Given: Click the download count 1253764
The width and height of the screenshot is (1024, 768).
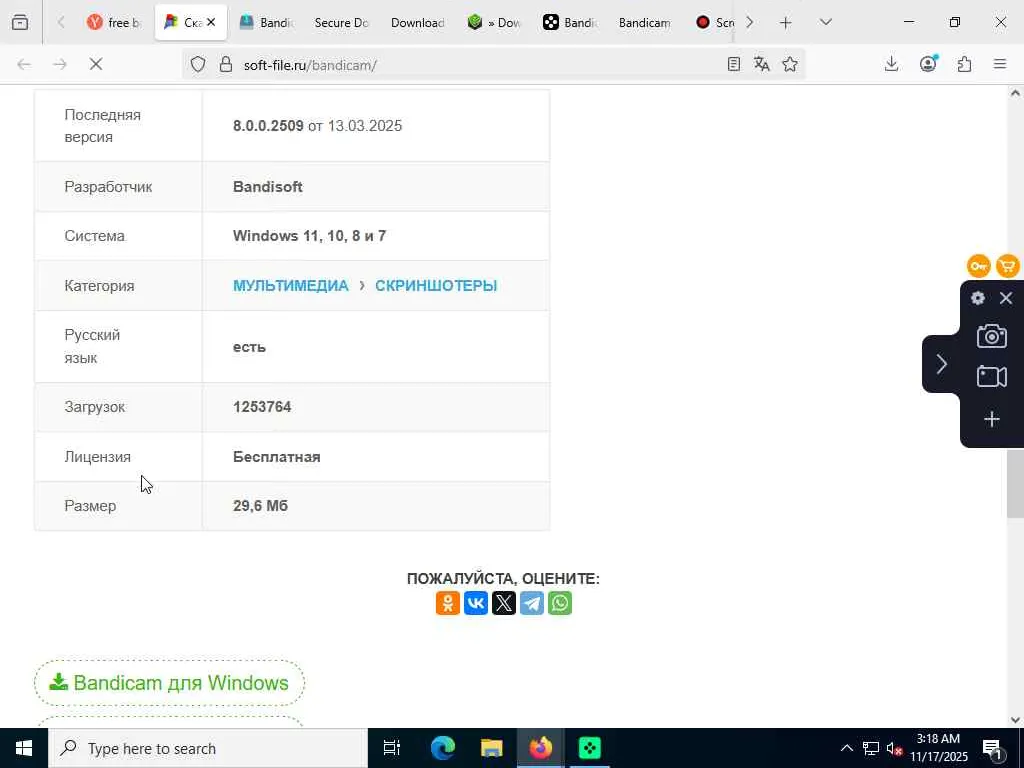Looking at the screenshot, I should click(x=262, y=407).
